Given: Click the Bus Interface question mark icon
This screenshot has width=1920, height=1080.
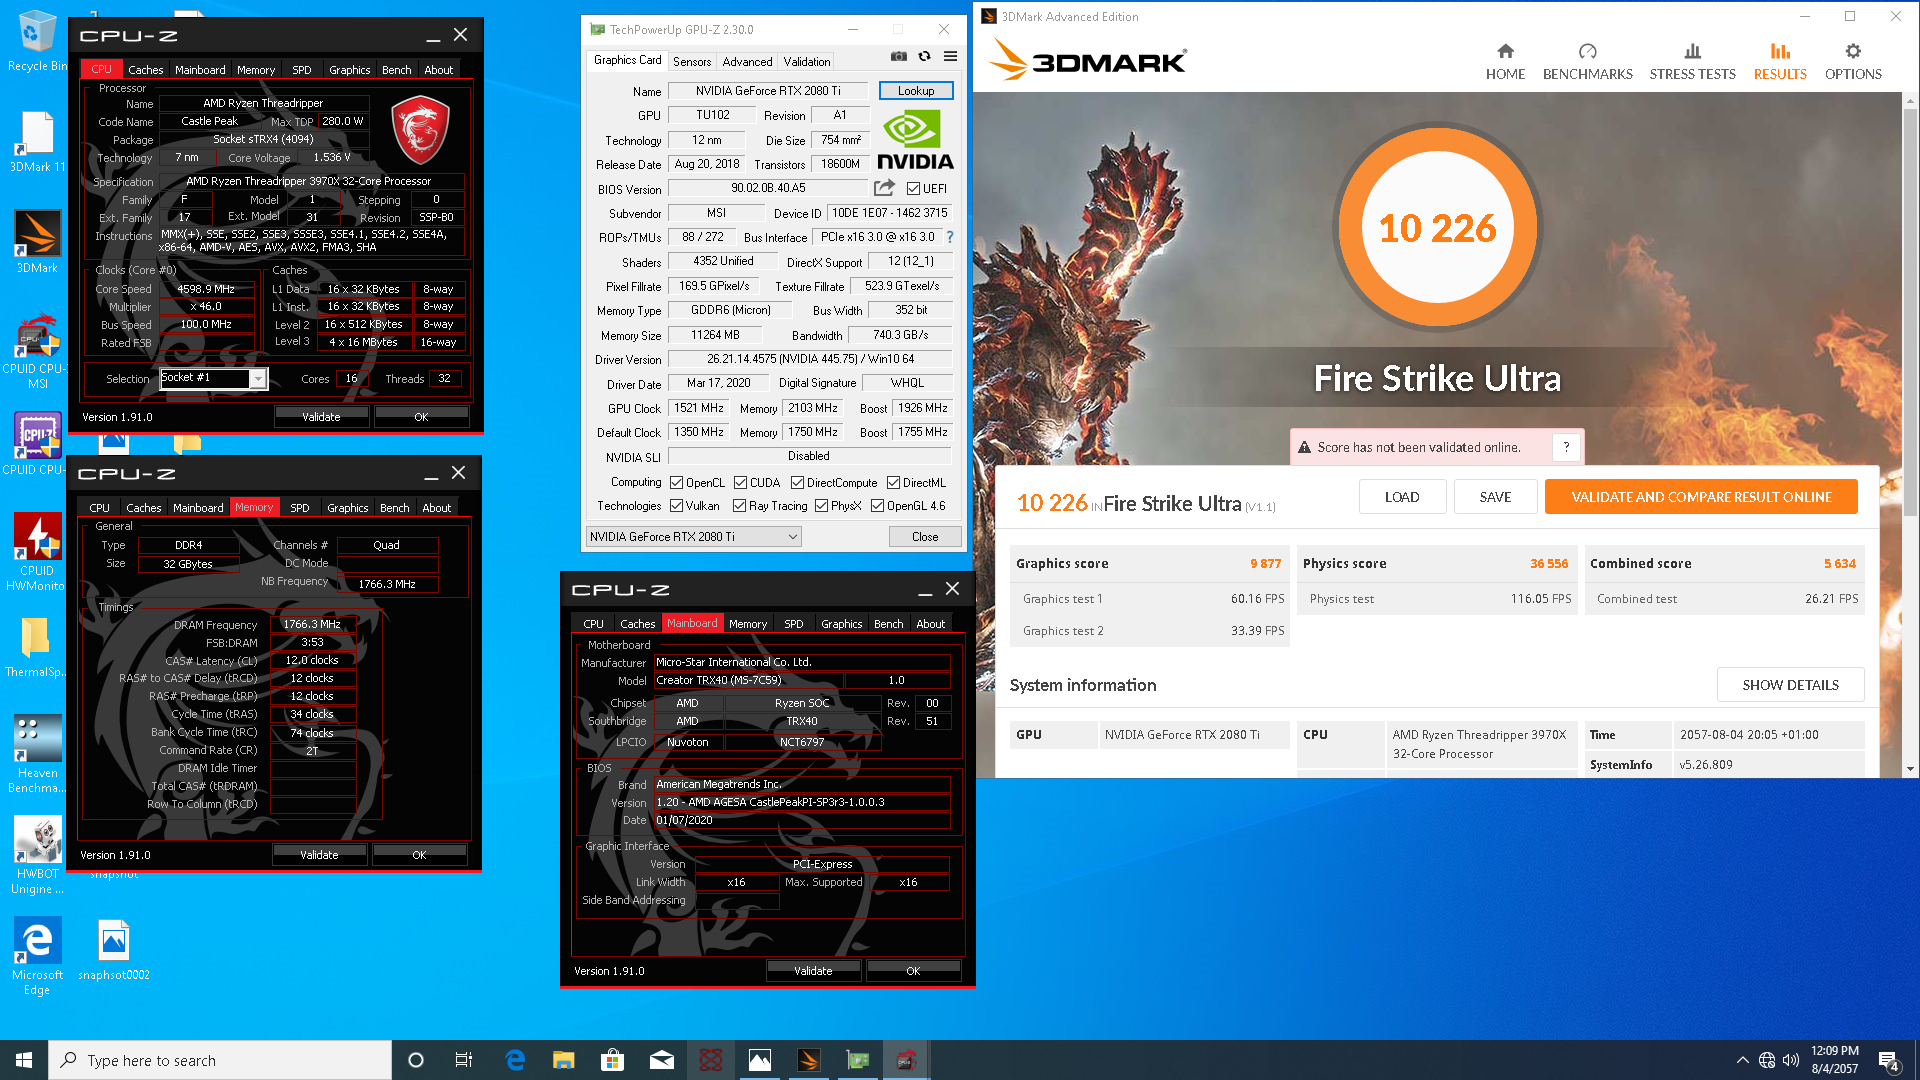Looking at the screenshot, I should [x=950, y=237].
